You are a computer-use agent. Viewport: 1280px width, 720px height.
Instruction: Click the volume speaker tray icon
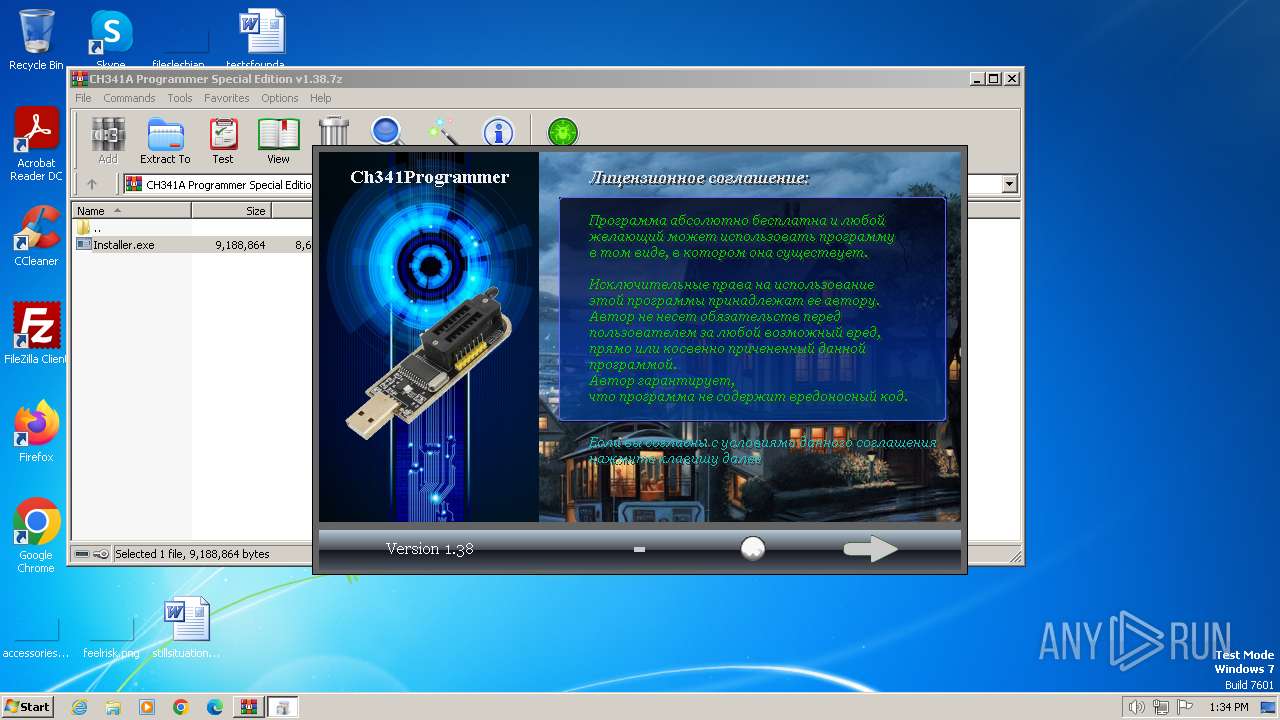[1136, 707]
